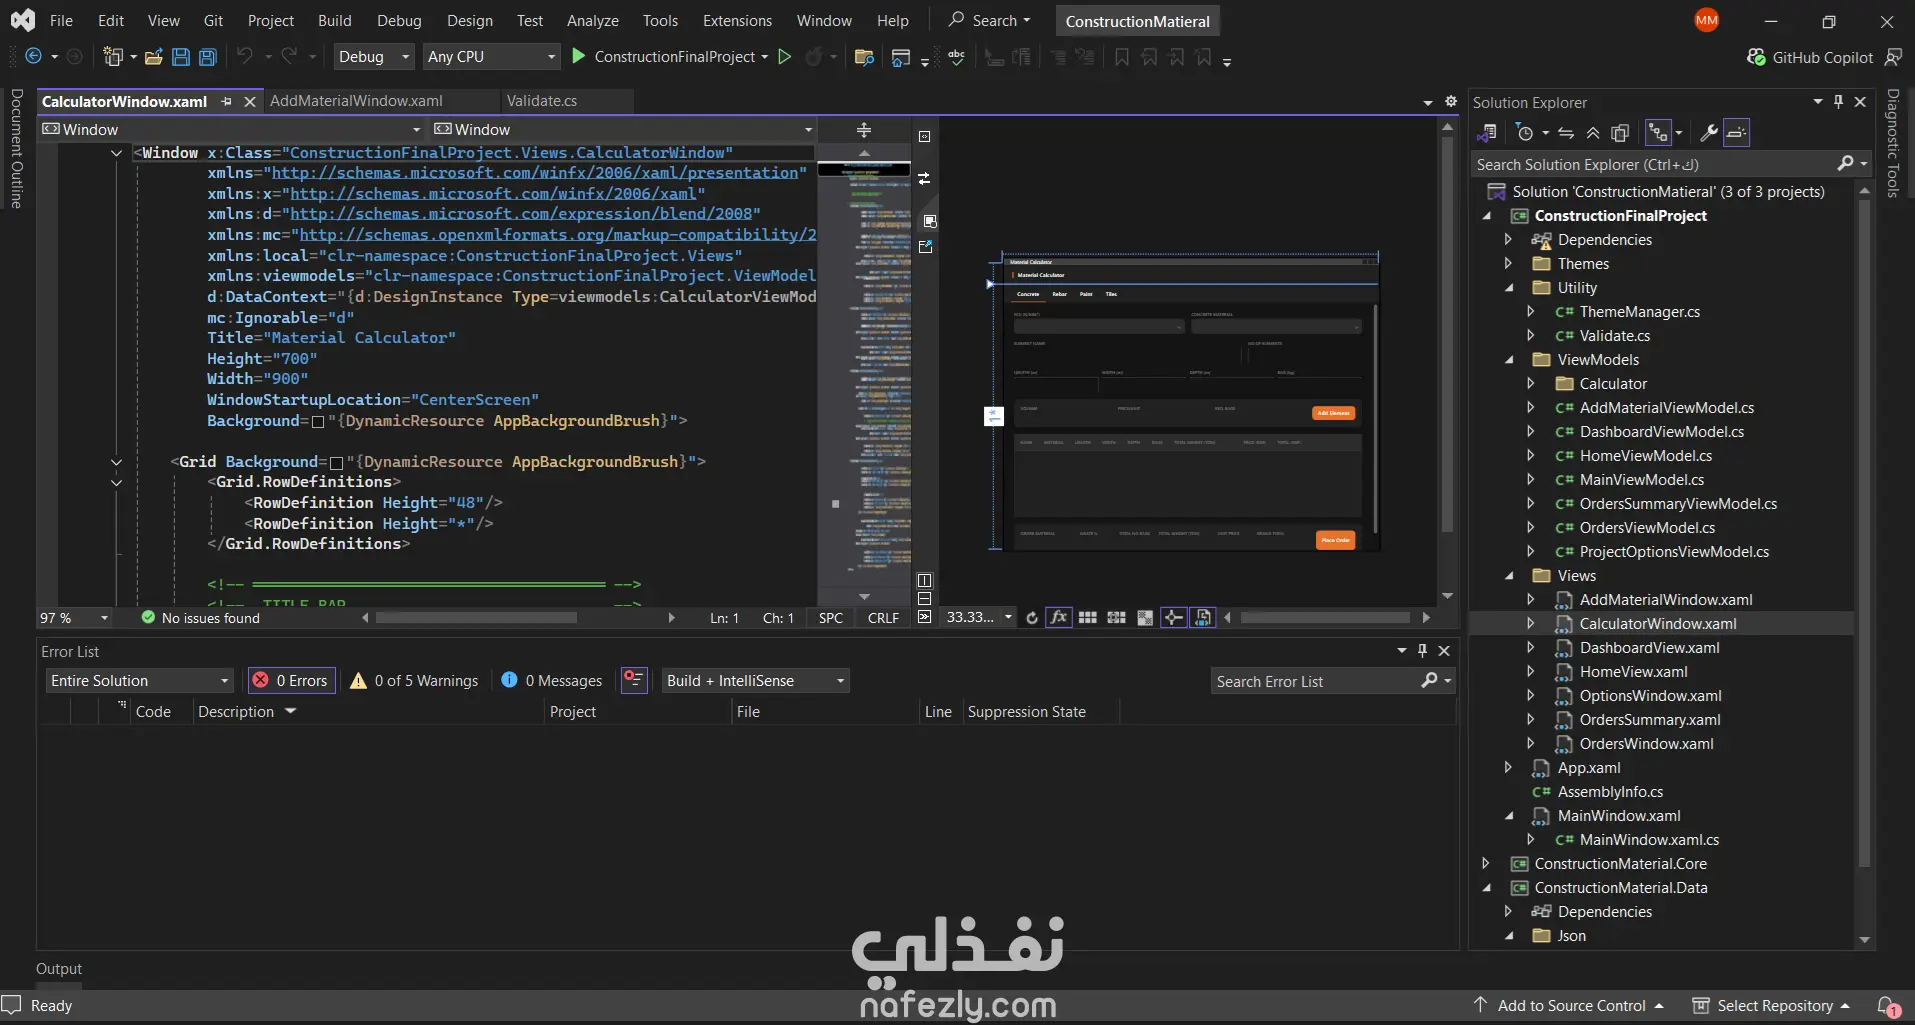Click Add to Source Control button
Viewport: 1915px width, 1025px height.
click(x=1568, y=1006)
